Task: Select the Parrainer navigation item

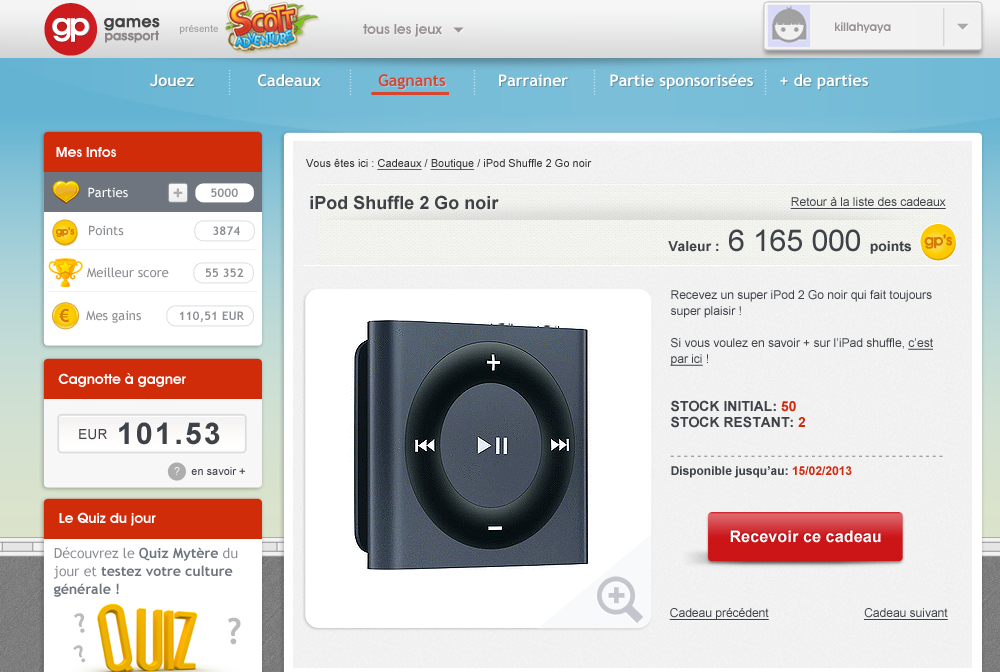Action: point(533,81)
